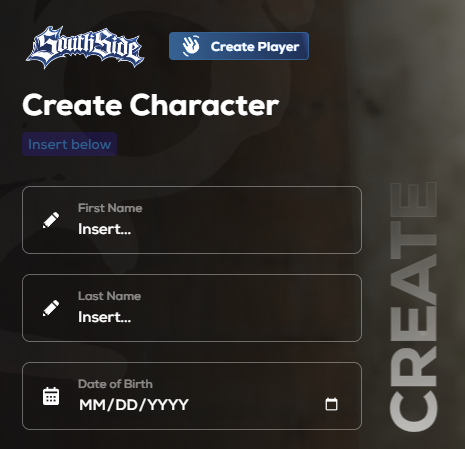
Task: Click the First Name field label
Action: [x=110, y=208]
